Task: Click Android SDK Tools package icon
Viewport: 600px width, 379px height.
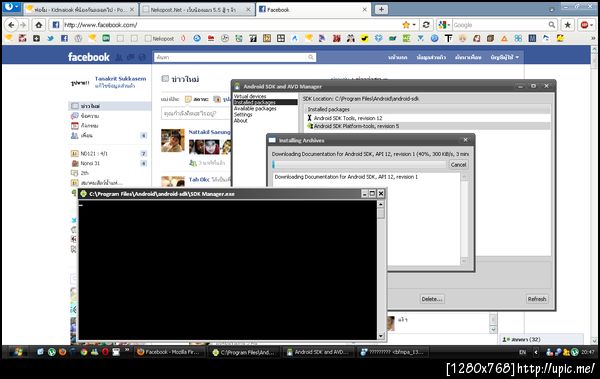Action: [x=310, y=118]
